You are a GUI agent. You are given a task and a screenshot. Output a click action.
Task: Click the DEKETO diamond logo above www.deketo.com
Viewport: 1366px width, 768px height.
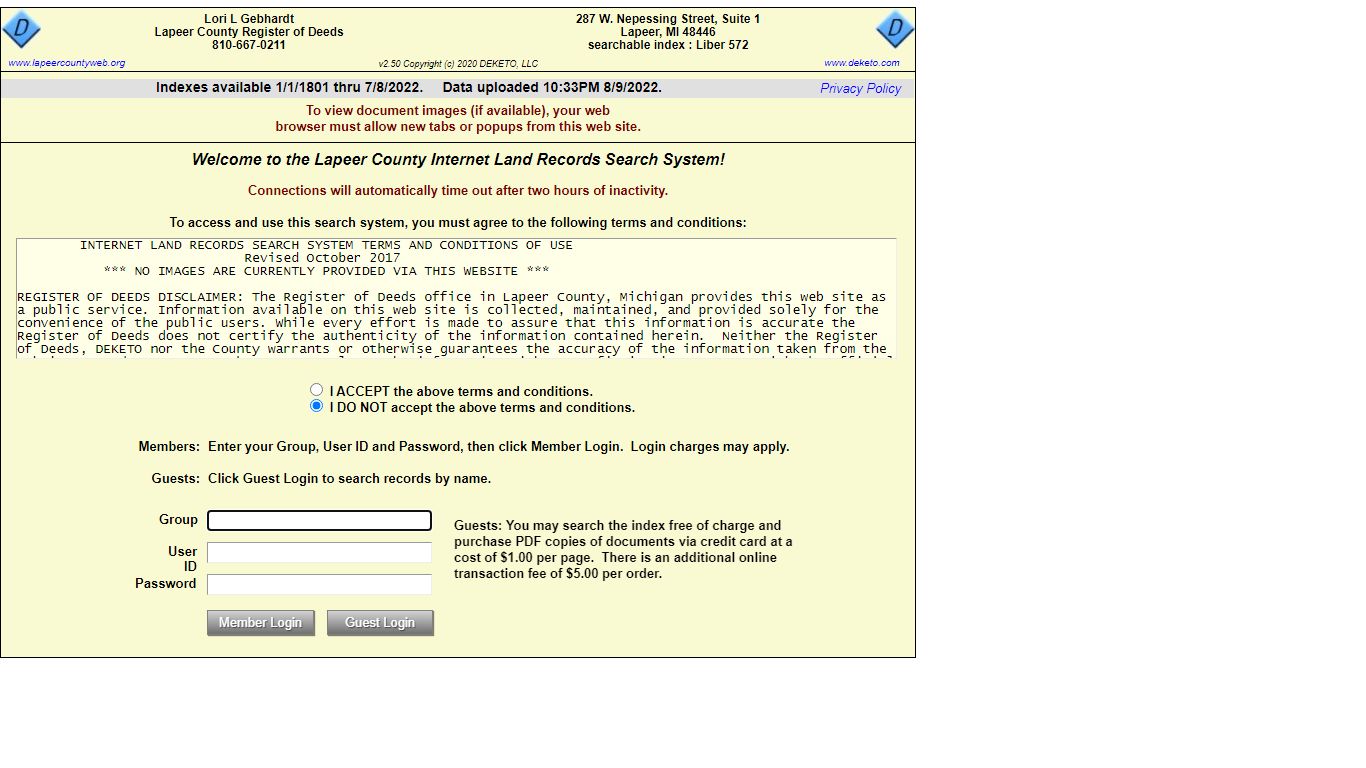click(895, 29)
